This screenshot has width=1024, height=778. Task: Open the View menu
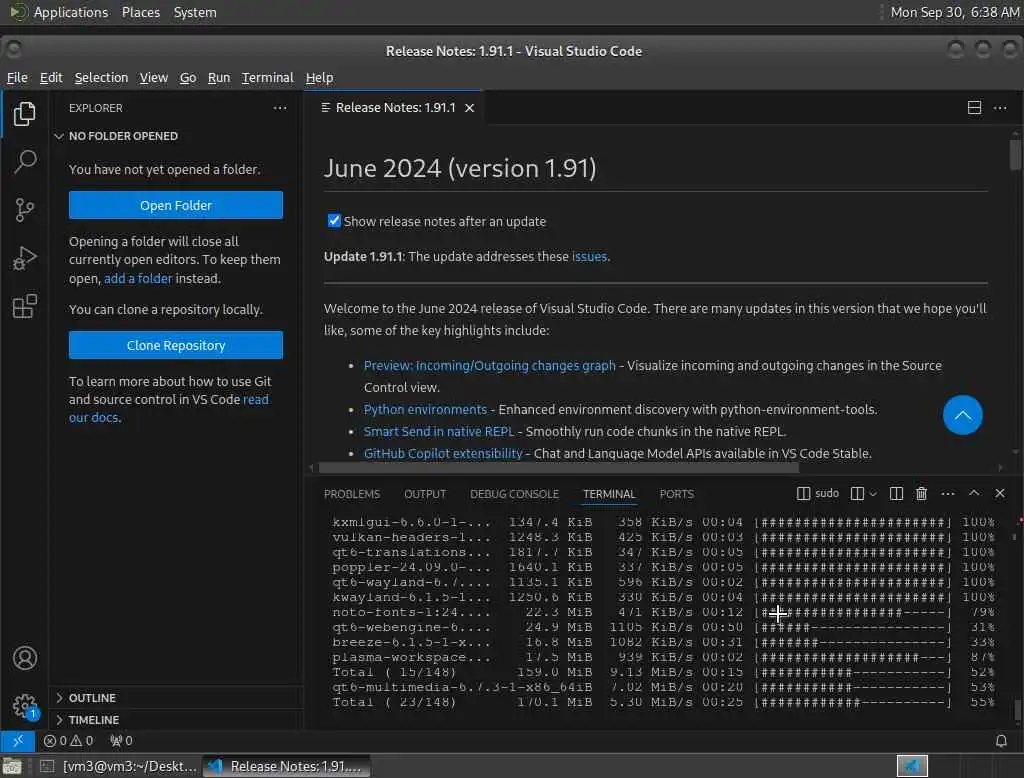153,78
